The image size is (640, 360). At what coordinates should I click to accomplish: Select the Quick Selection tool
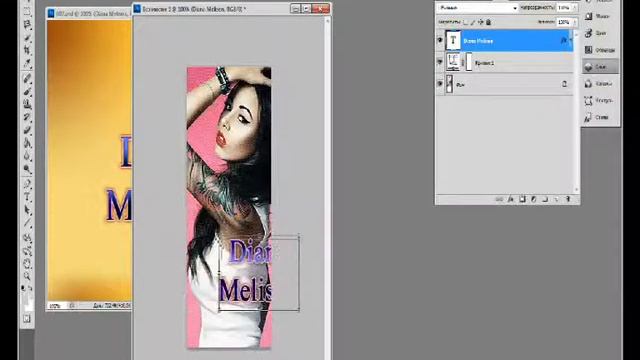(27, 38)
